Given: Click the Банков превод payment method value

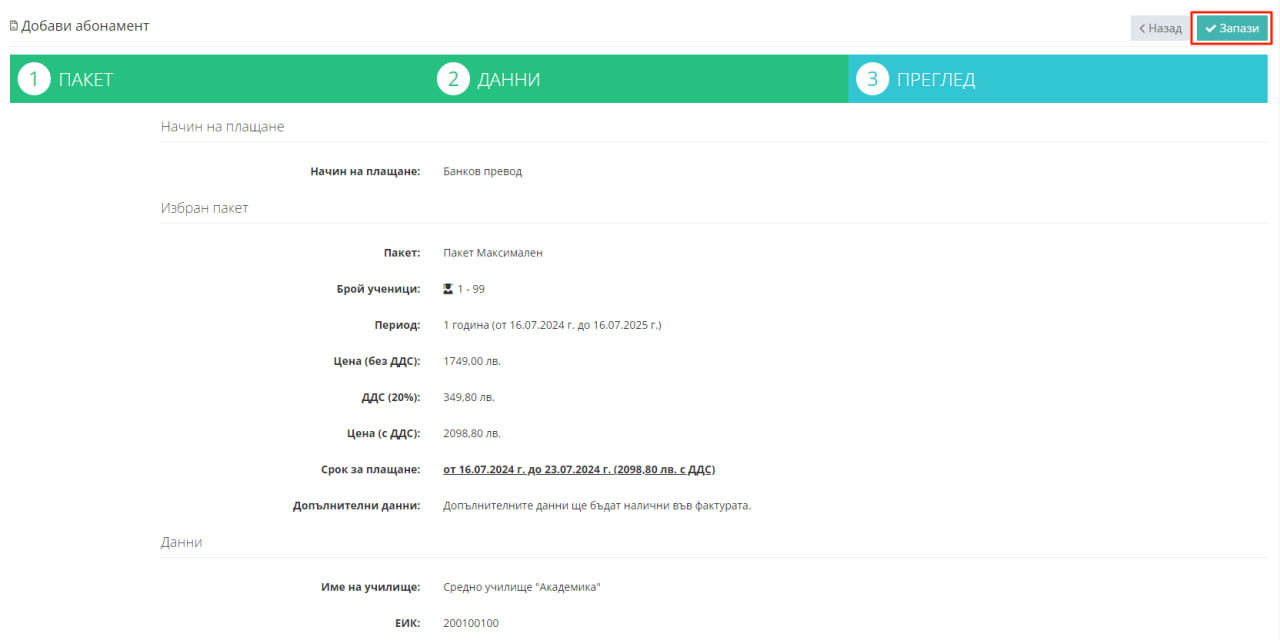Looking at the screenshot, I should (x=482, y=171).
